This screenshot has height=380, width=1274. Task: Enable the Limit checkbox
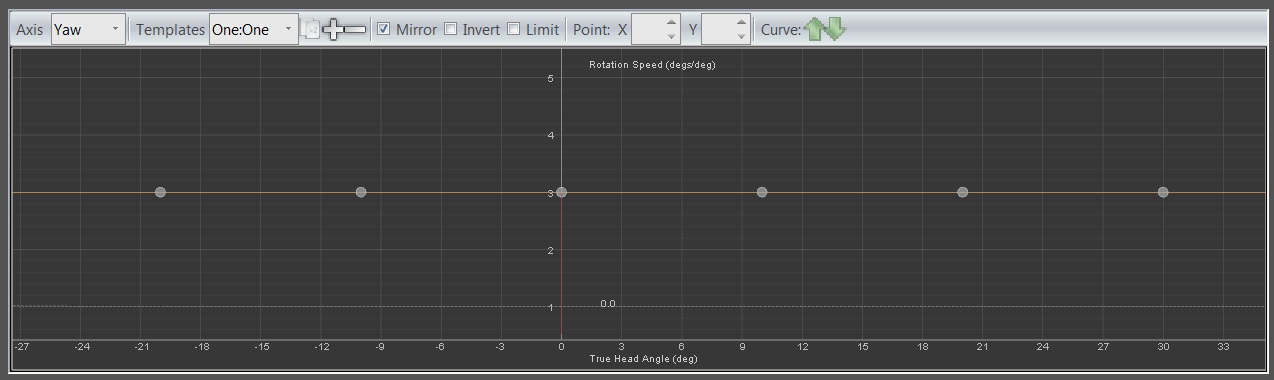click(x=513, y=29)
